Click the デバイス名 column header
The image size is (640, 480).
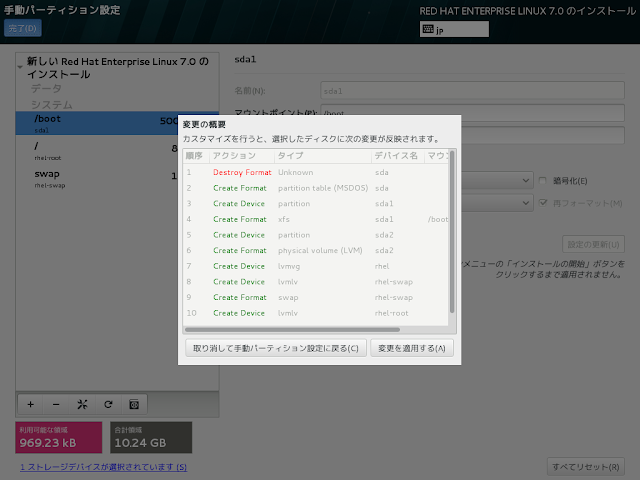point(398,156)
